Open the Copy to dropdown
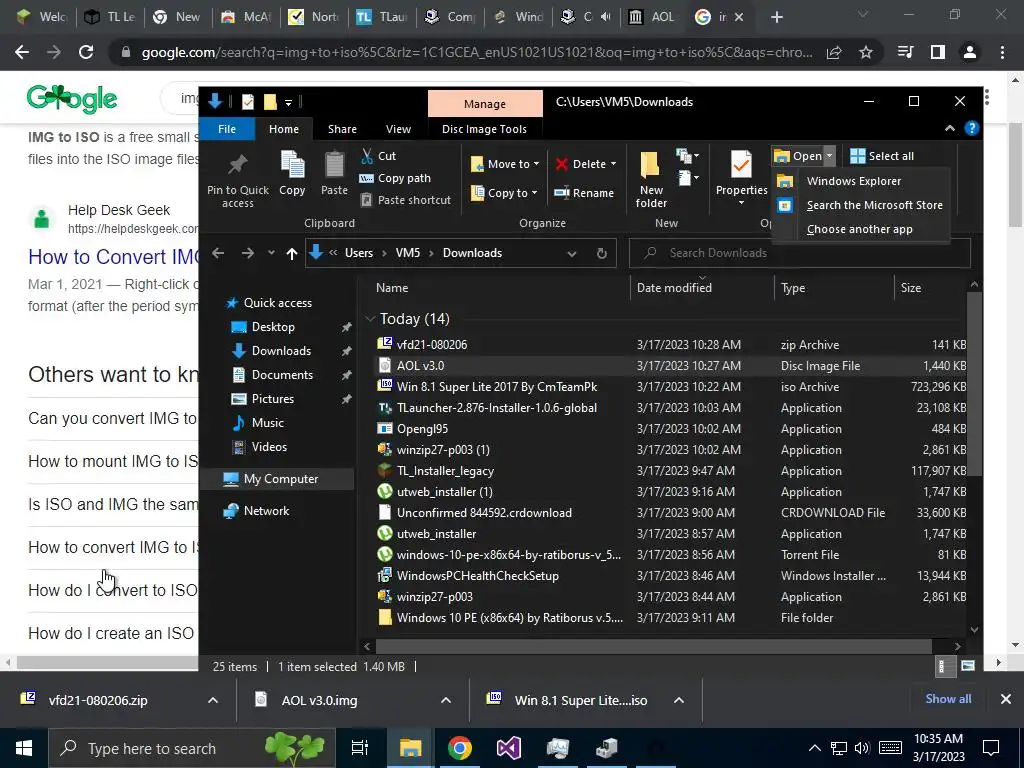Screen dimensions: 1024x768 (x=504, y=193)
